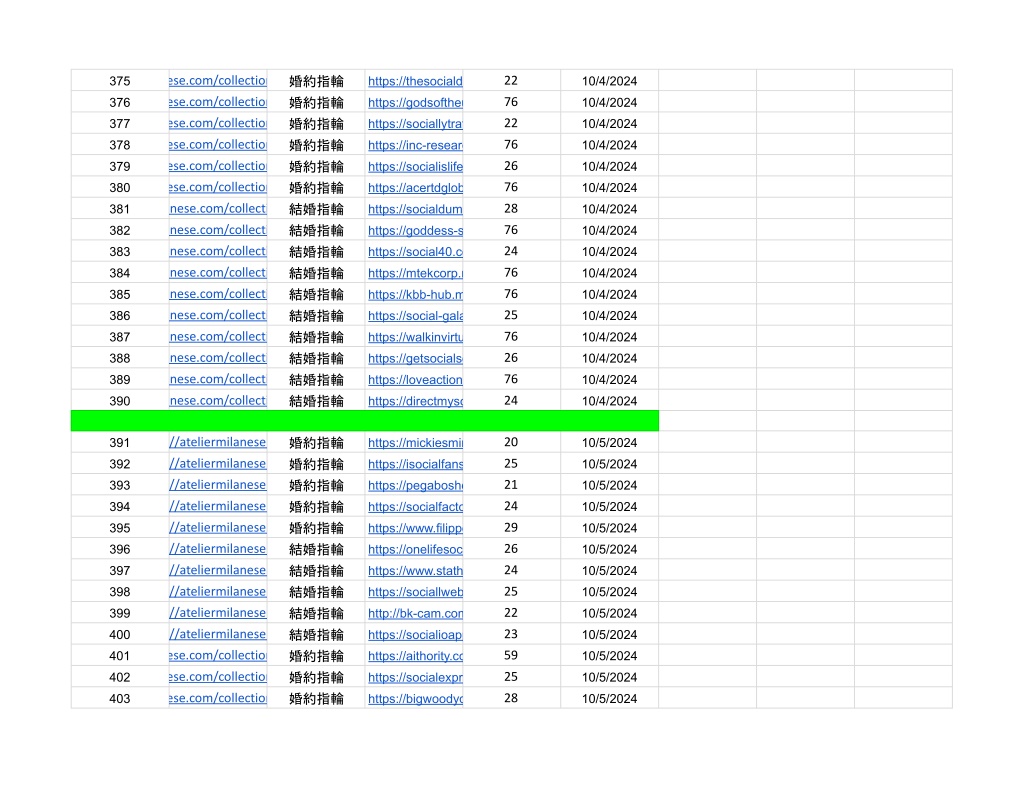Follow the https://socialislife link in row 379
This screenshot has height=791, width=1024.
[415, 167]
